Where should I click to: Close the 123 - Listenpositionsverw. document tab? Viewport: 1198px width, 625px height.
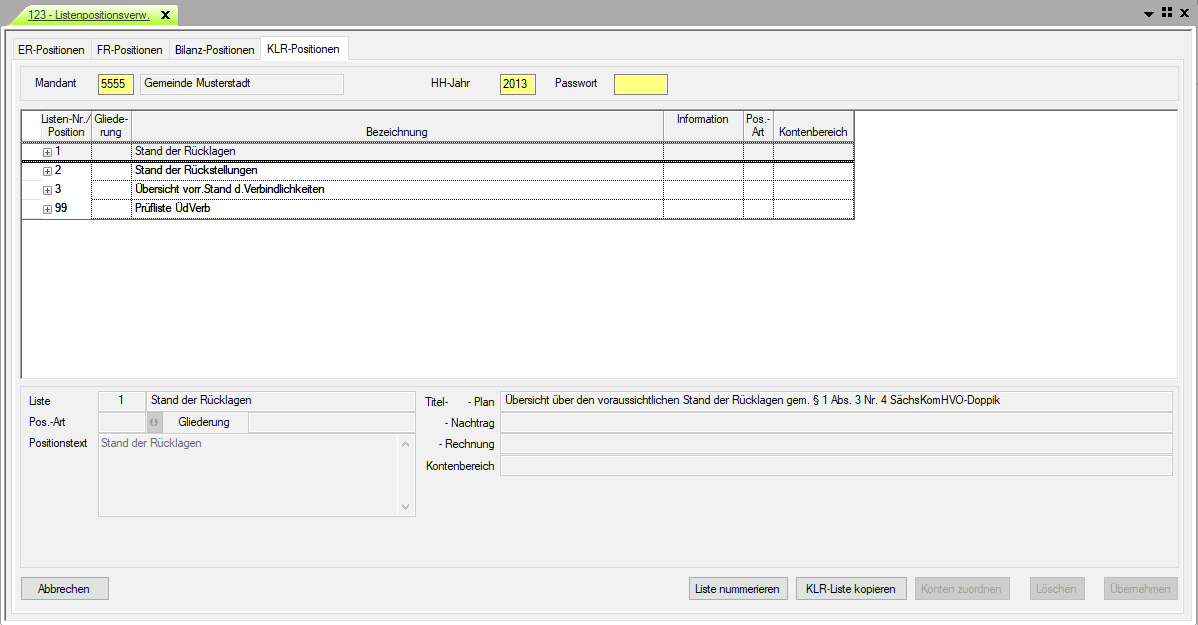(165, 15)
